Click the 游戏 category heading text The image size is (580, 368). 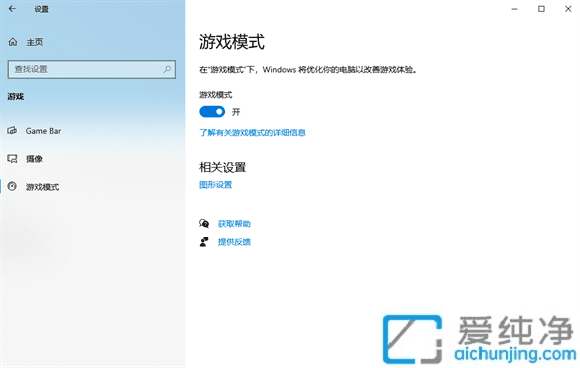(x=16, y=97)
